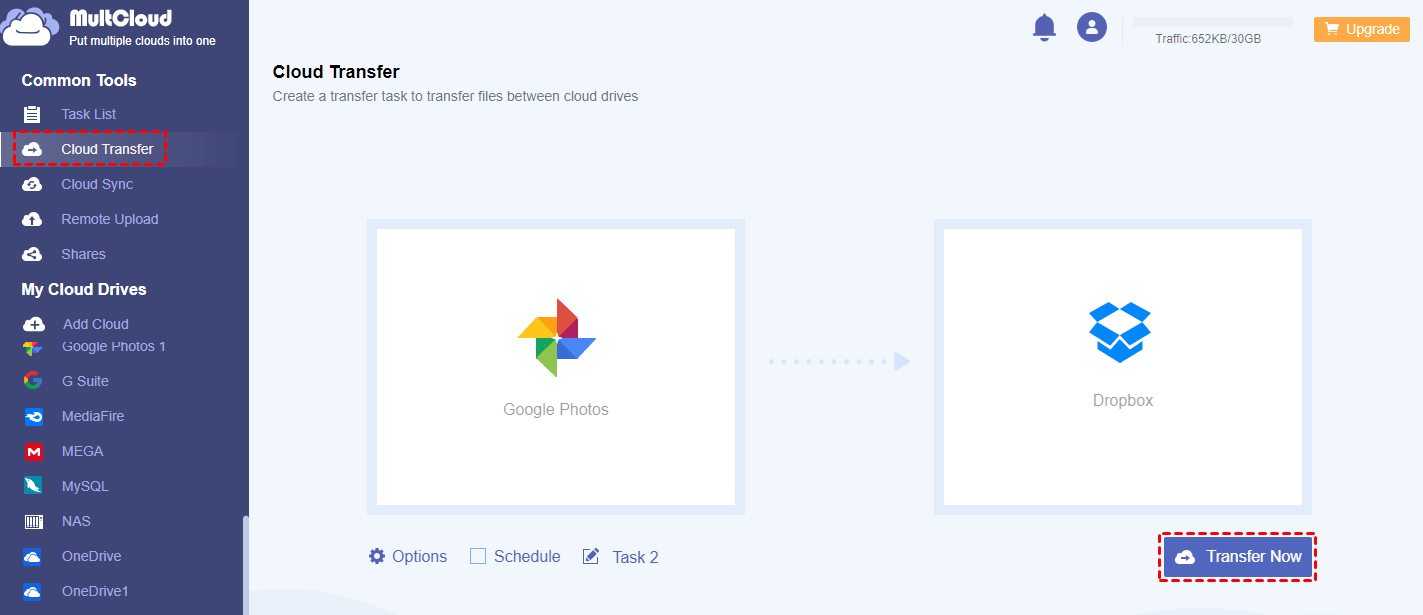Click the OneDrive cloud icon
Screen dimensions: 1423x615
click(x=33, y=556)
